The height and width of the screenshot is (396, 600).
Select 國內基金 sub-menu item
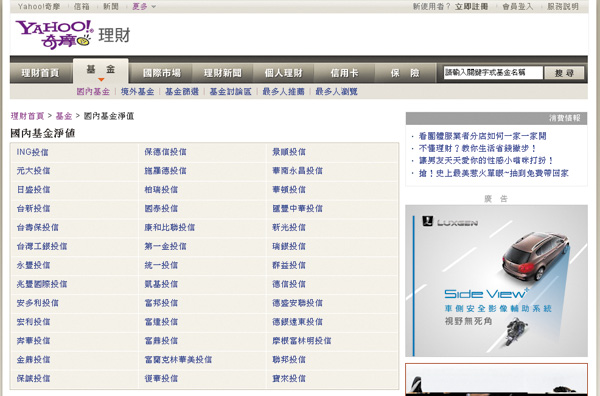(x=93, y=92)
